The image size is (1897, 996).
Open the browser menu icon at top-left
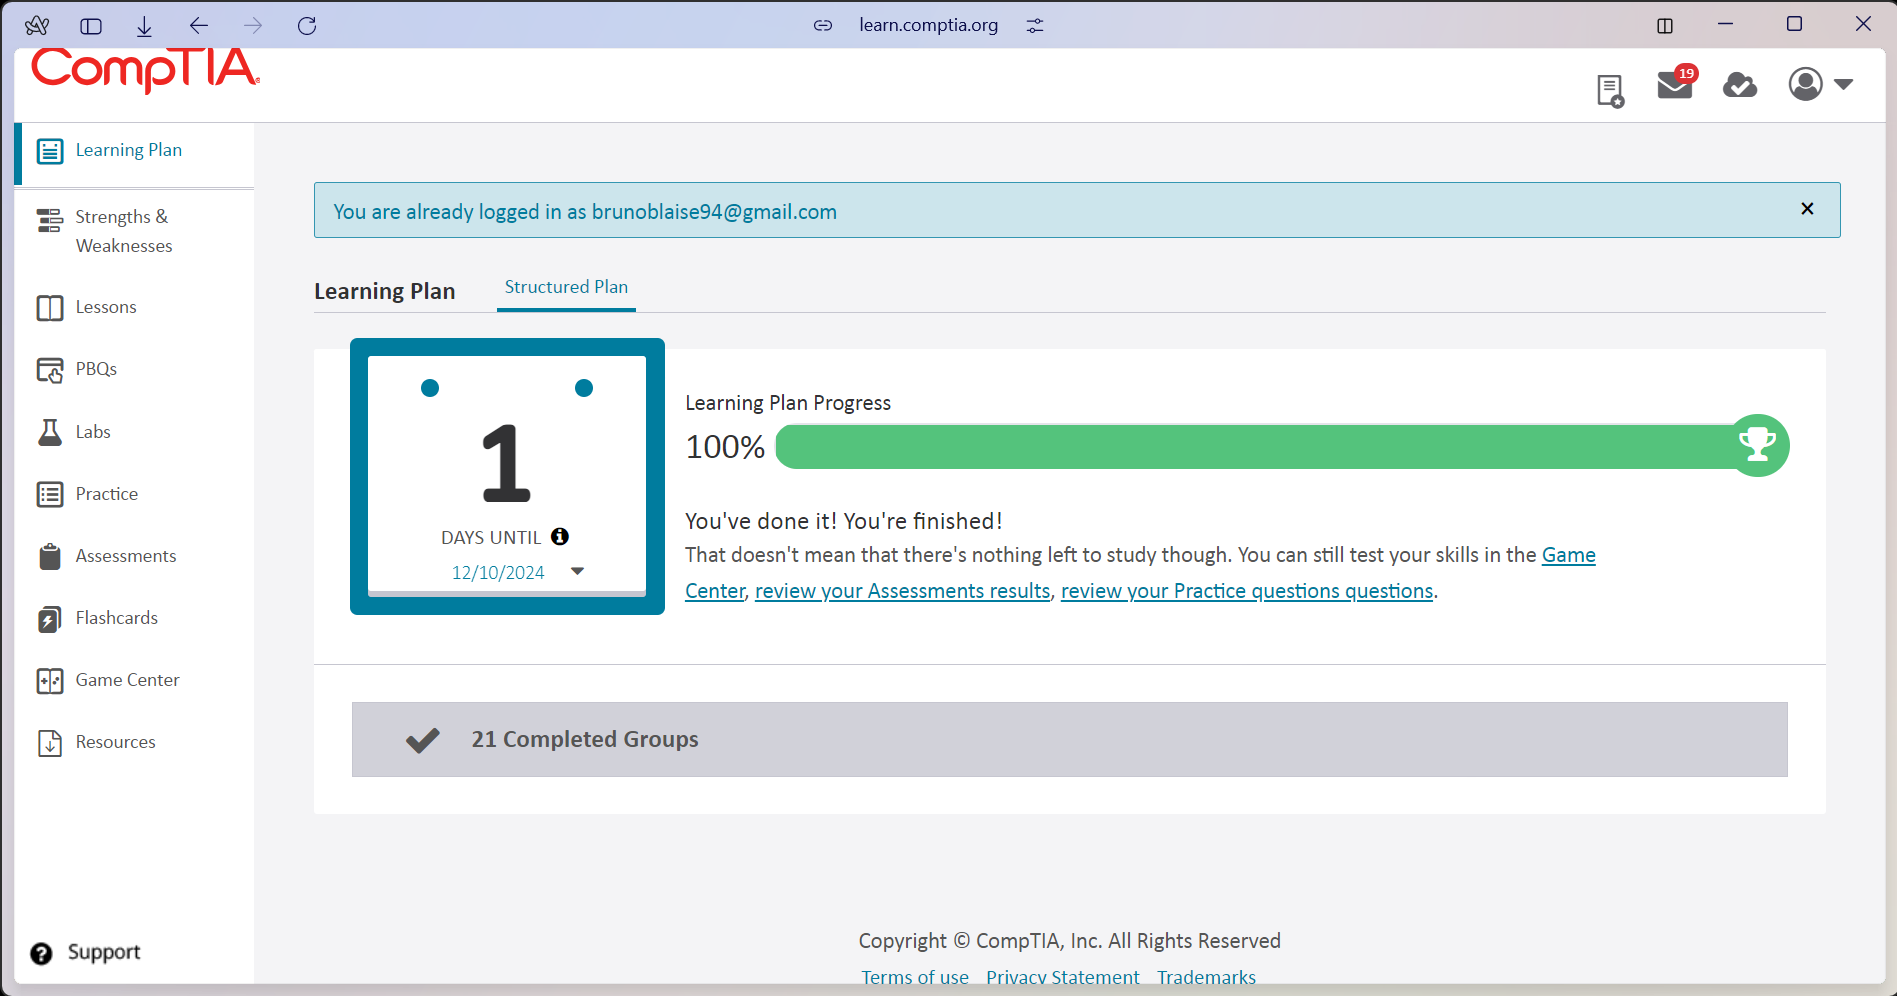37,25
